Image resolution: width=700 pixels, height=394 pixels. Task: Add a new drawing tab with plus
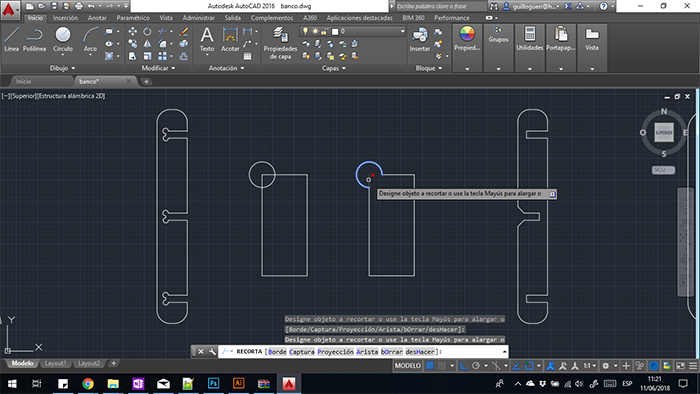click(x=146, y=81)
